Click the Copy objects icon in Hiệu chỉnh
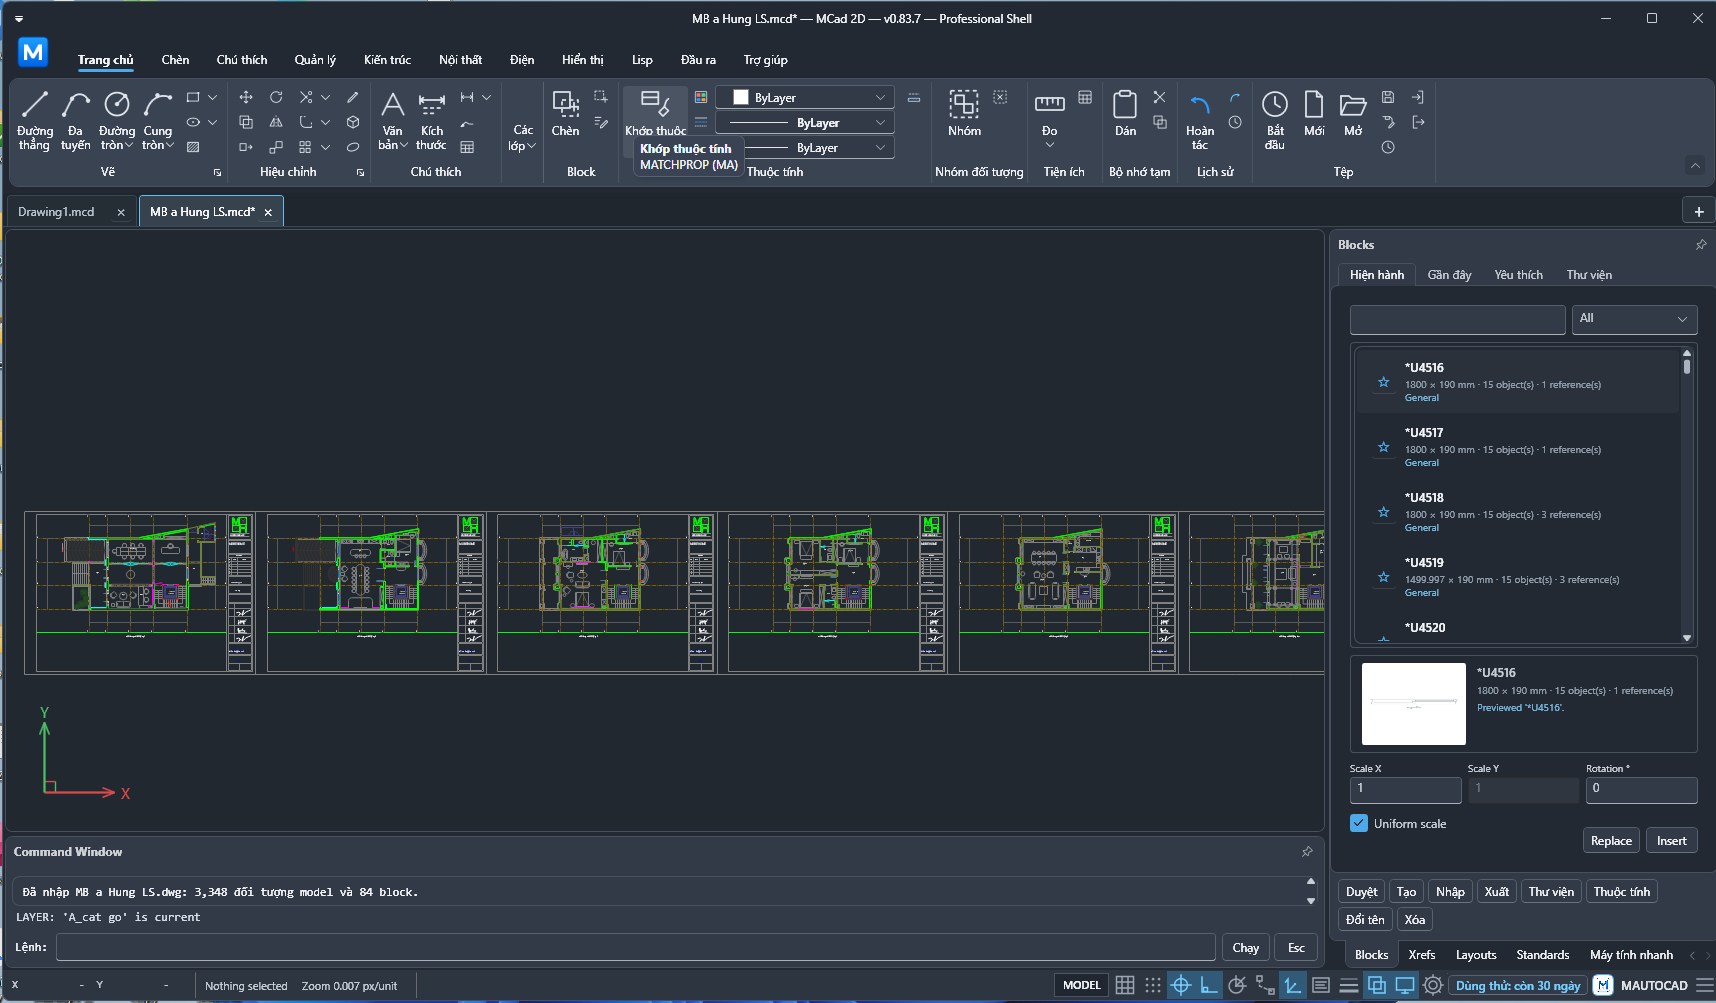The height and width of the screenshot is (1003, 1716). pyautogui.click(x=246, y=122)
